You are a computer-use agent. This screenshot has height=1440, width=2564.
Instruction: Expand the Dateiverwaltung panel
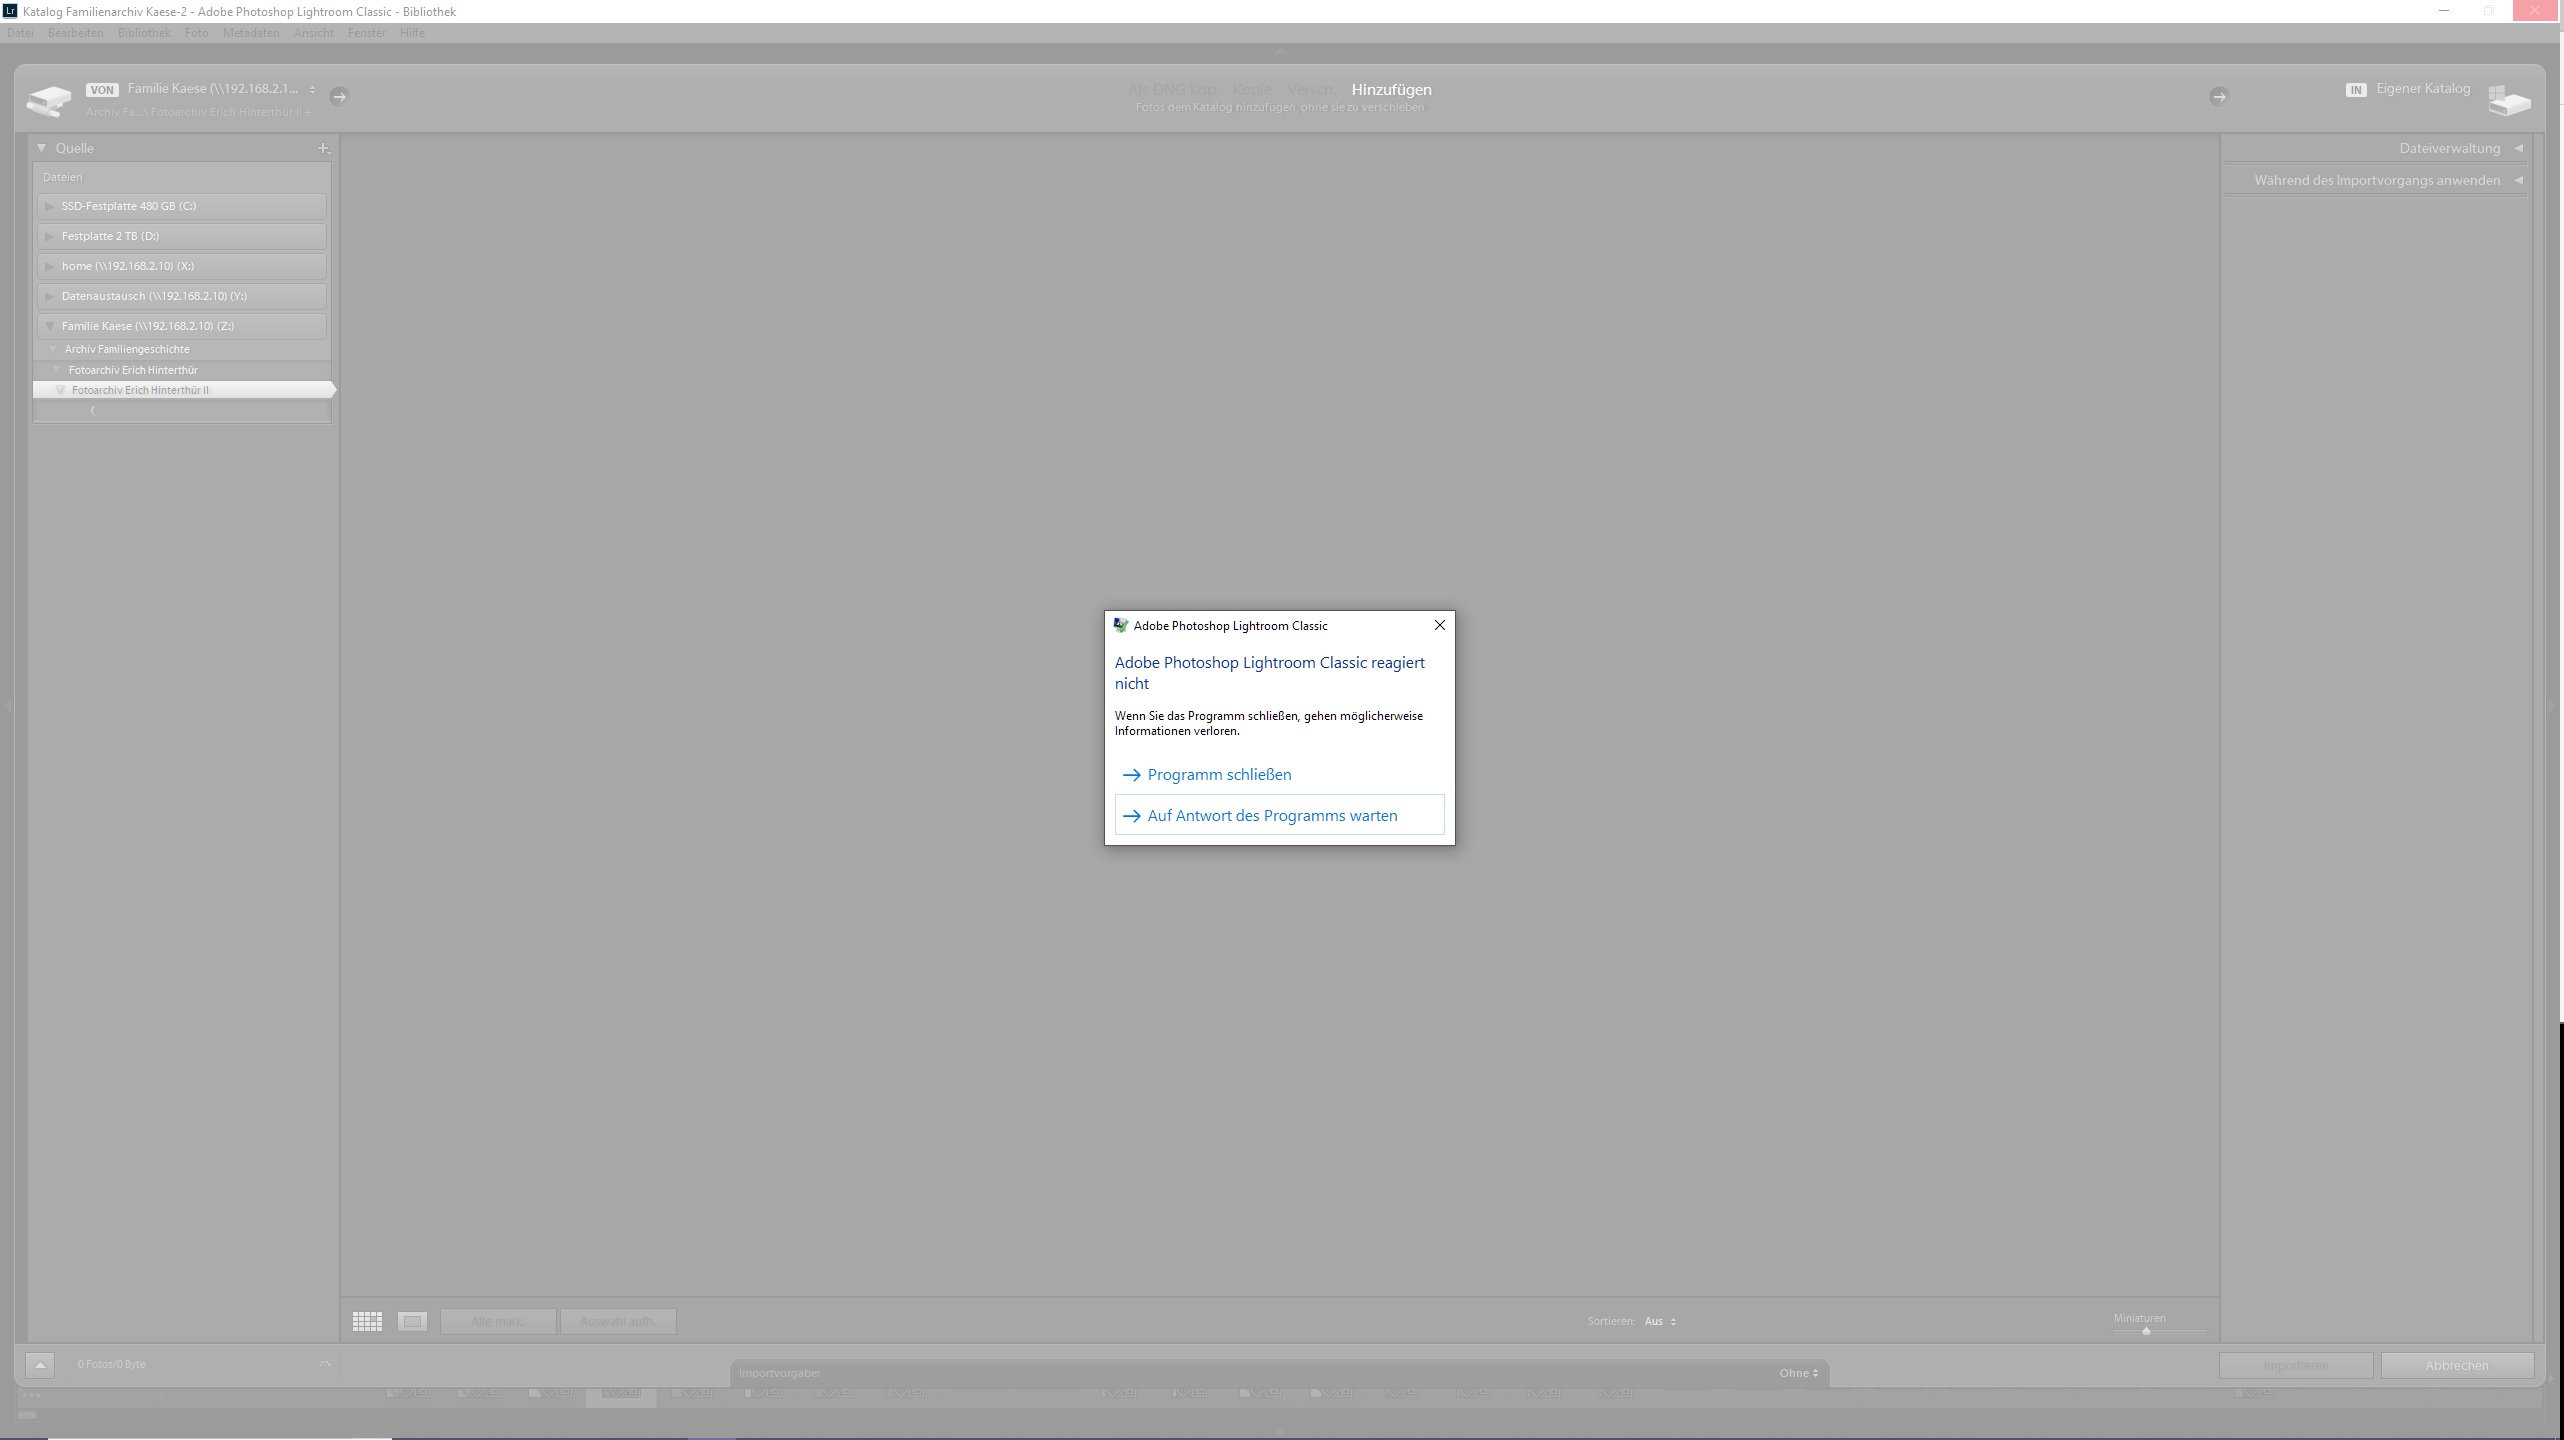tap(2517, 148)
